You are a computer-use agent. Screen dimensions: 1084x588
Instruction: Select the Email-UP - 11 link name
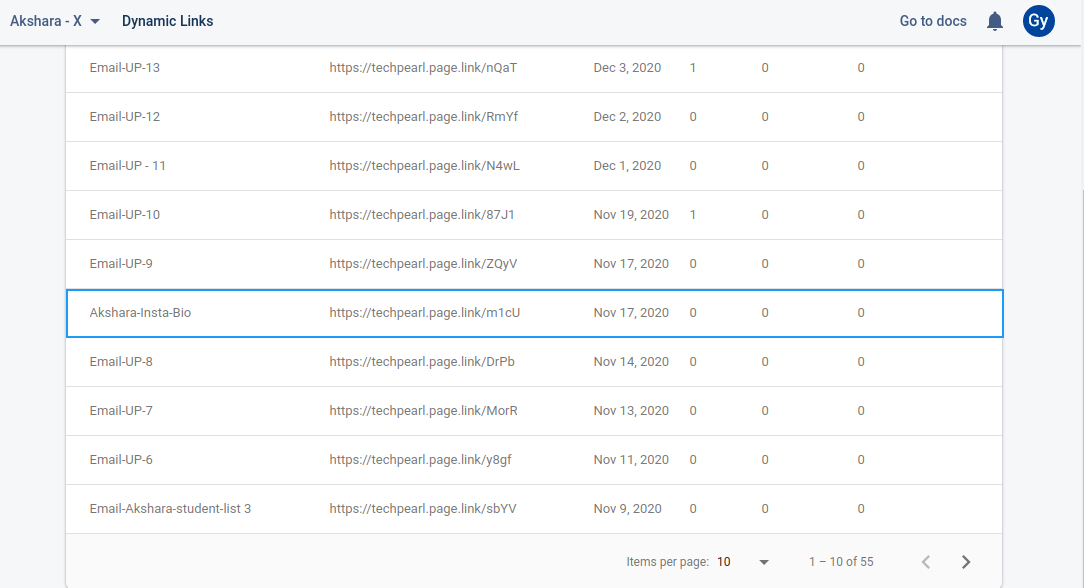[x=127, y=166]
